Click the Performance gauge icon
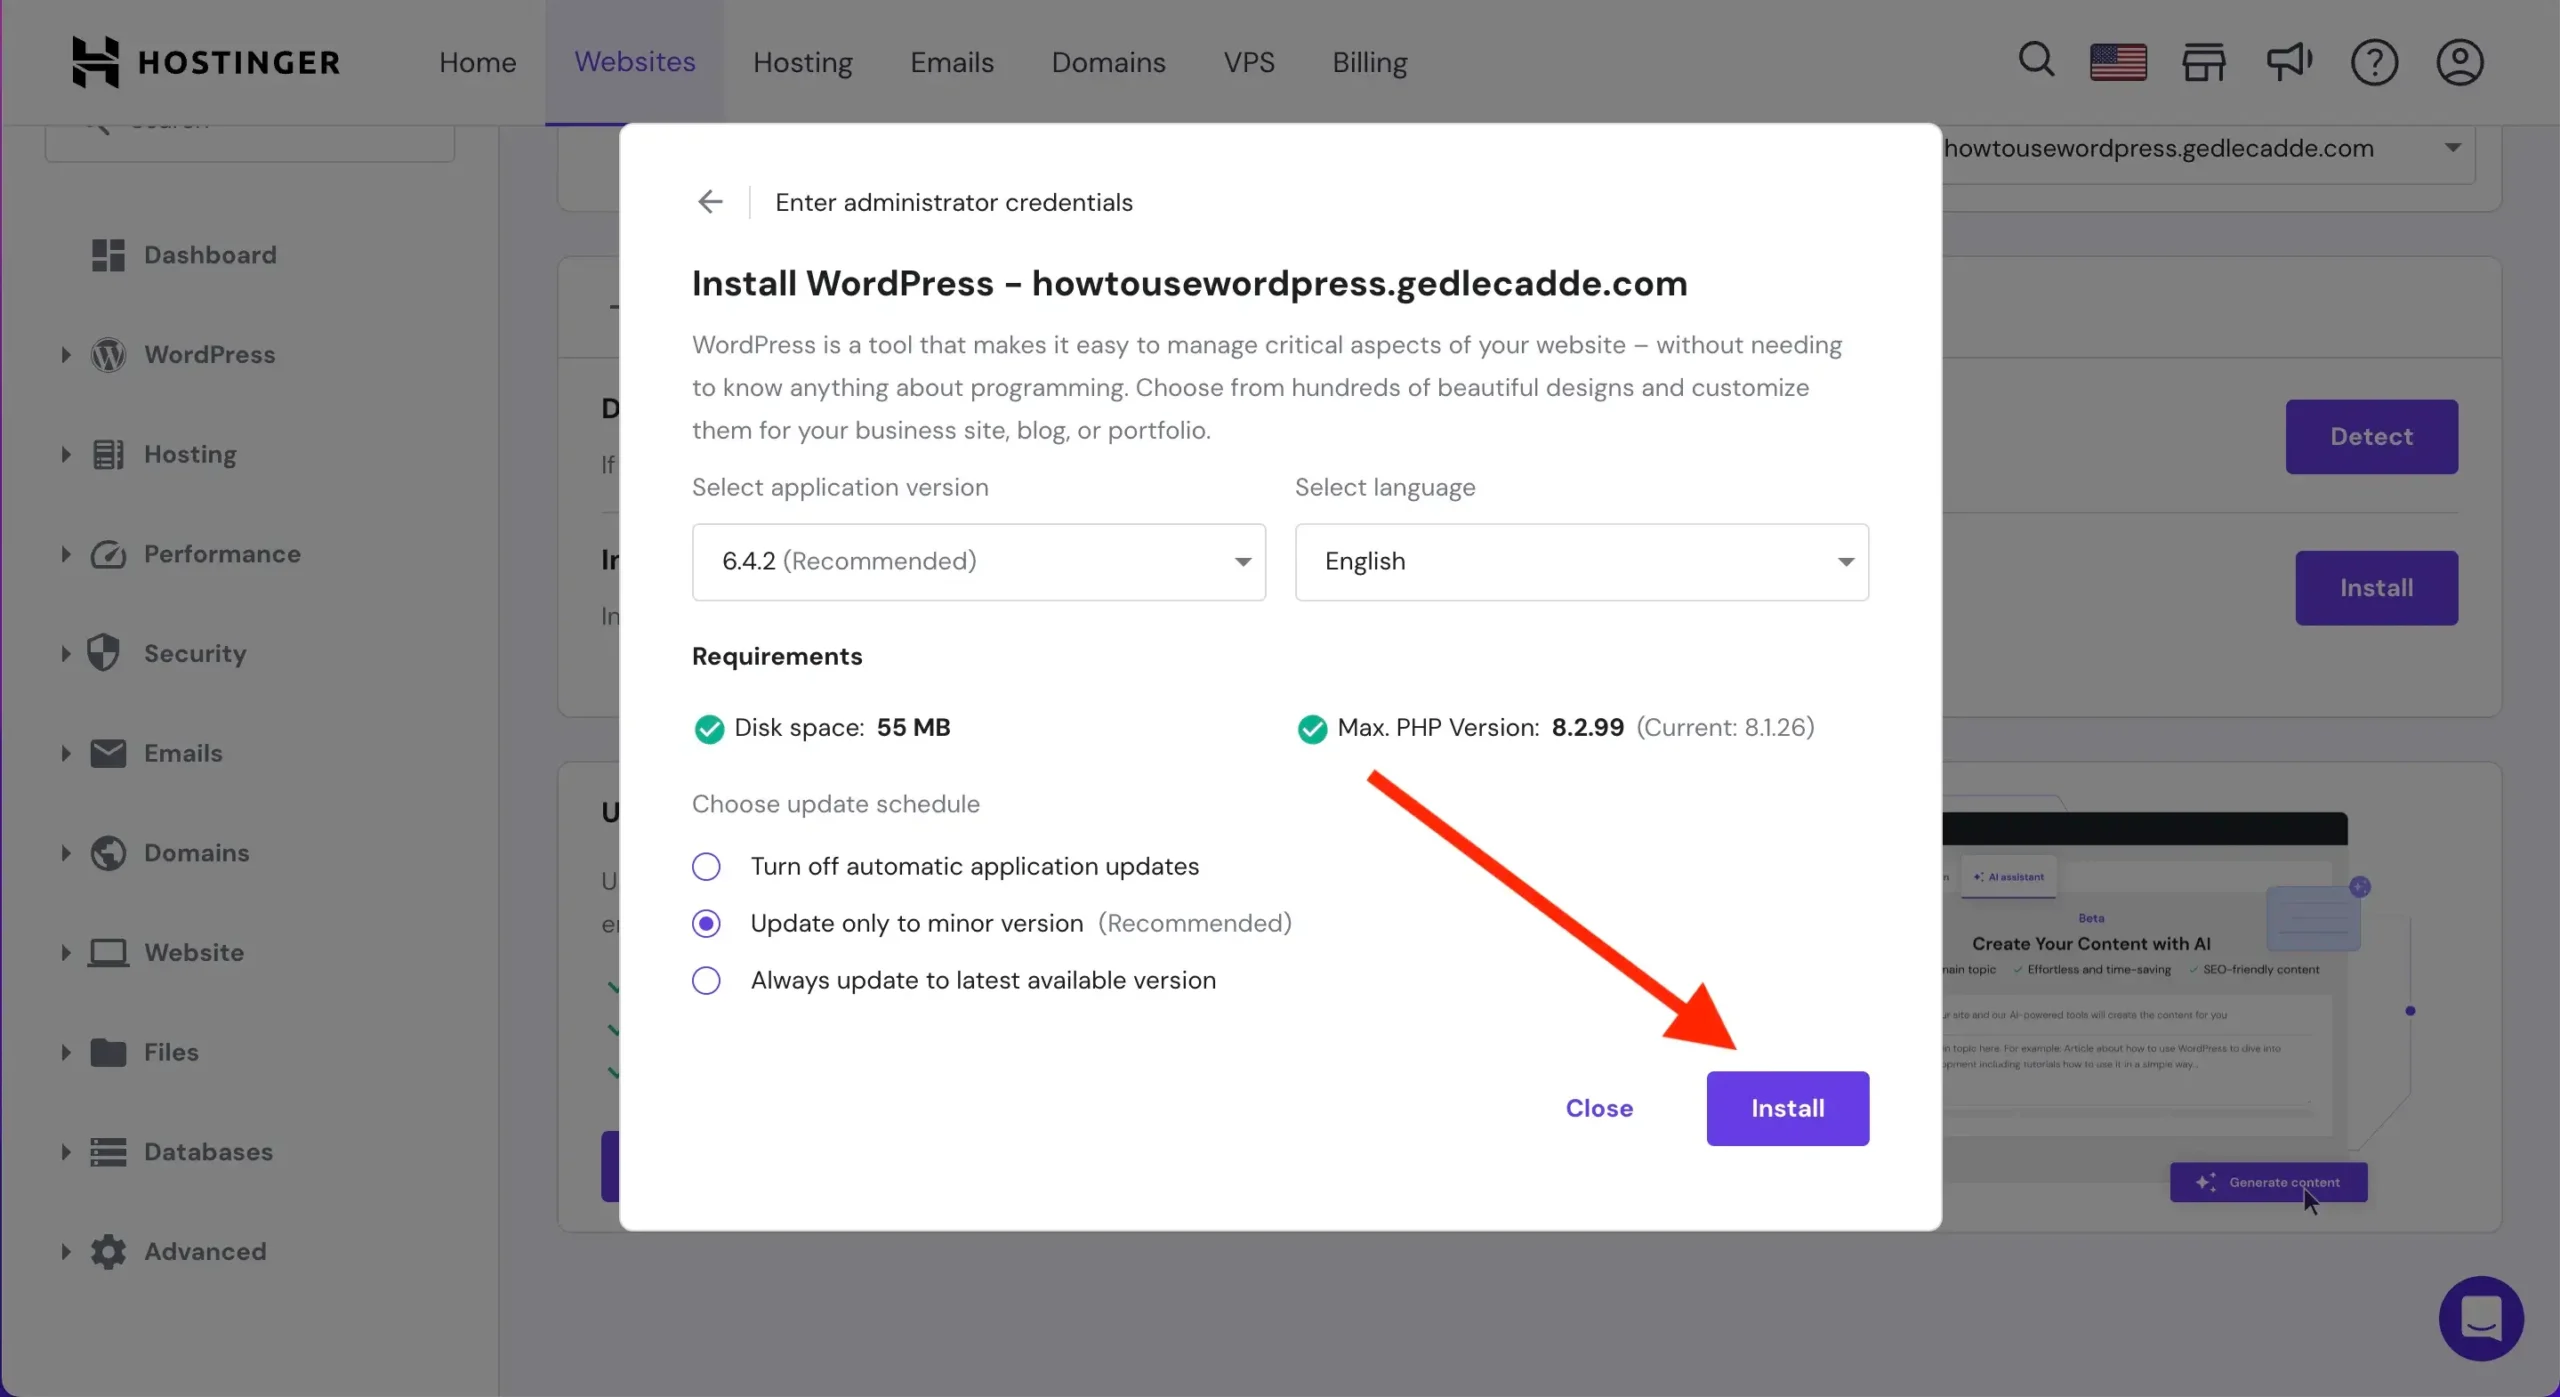This screenshot has width=2560, height=1397. click(108, 554)
